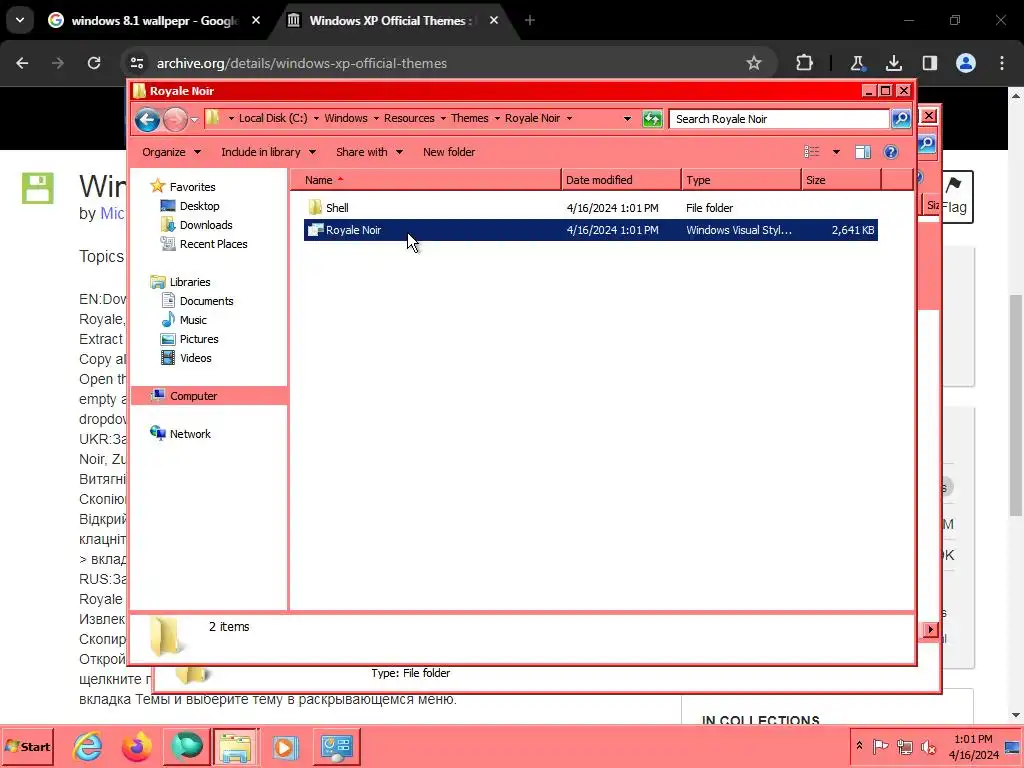1024x768 pixels.
Task: View site information icon in address bar
Action: (136, 63)
